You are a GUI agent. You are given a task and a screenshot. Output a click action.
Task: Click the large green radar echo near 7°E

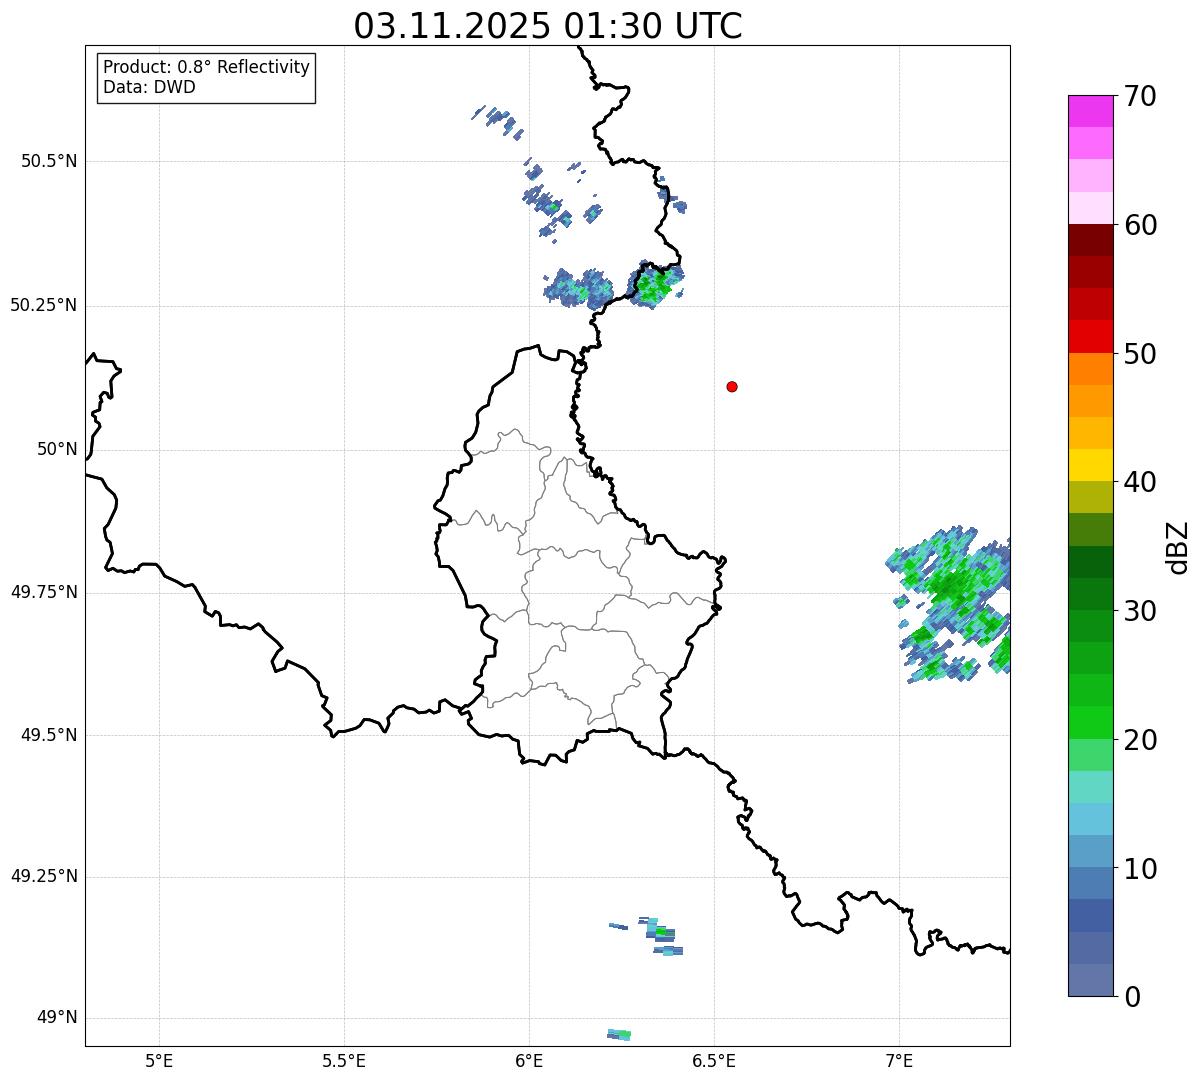click(950, 605)
